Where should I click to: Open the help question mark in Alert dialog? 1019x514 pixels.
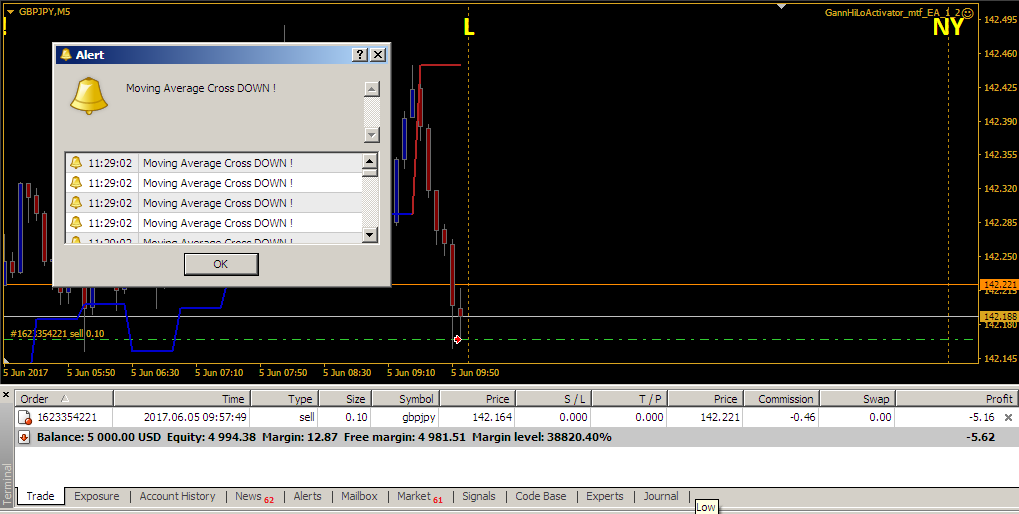coord(359,55)
